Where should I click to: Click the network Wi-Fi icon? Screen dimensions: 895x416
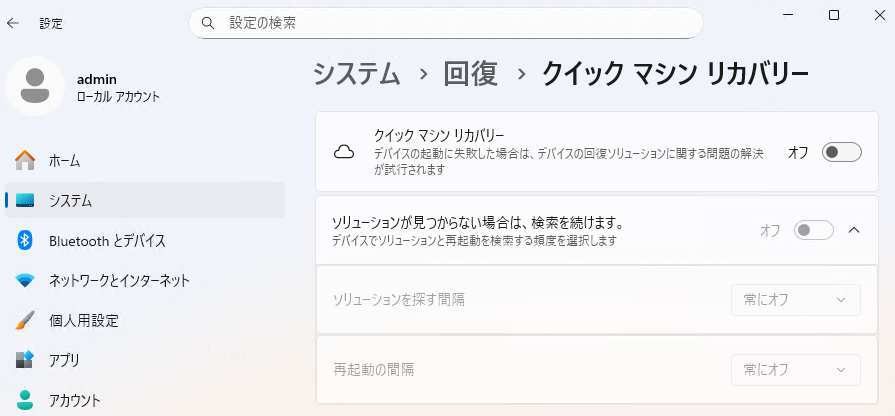click(25, 280)
